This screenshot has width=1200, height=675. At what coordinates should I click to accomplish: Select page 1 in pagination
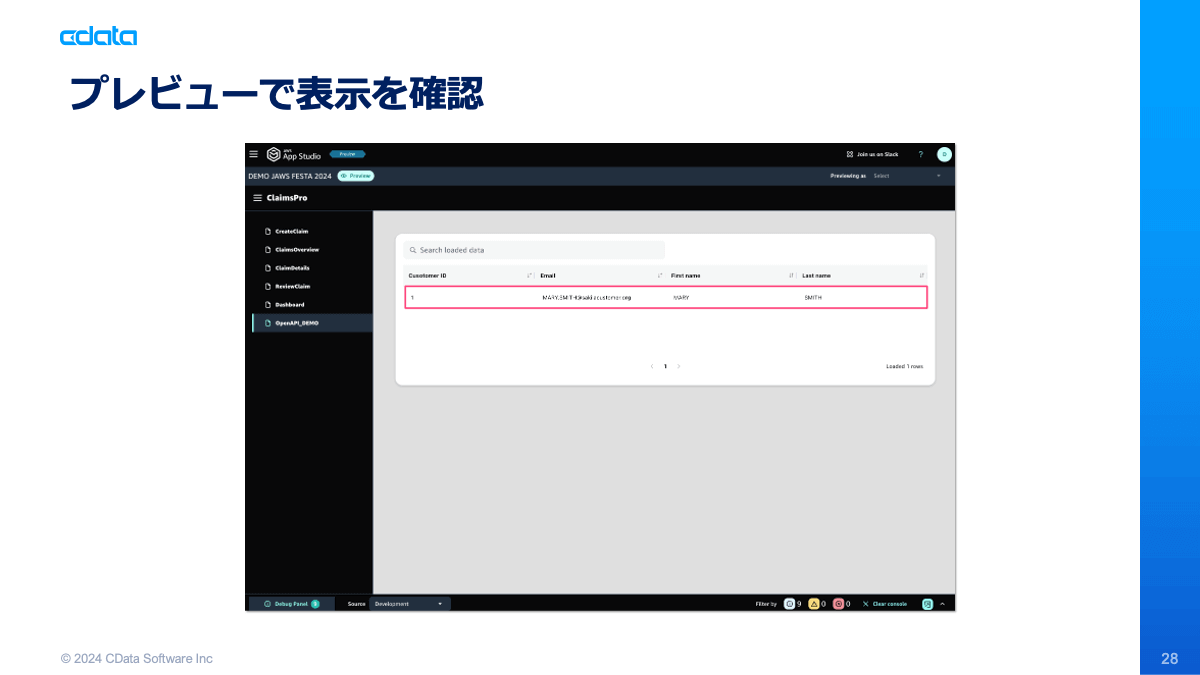(665, 366)
